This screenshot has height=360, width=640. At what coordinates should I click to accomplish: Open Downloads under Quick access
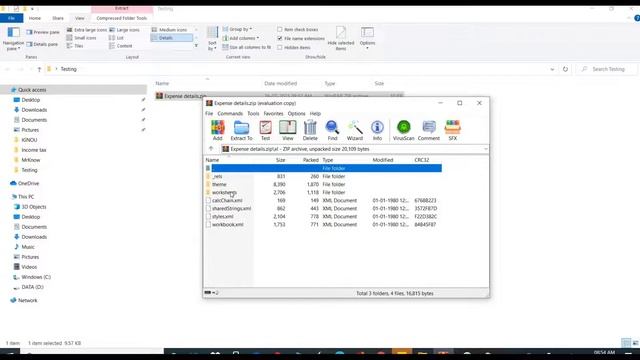click(34, 110)
